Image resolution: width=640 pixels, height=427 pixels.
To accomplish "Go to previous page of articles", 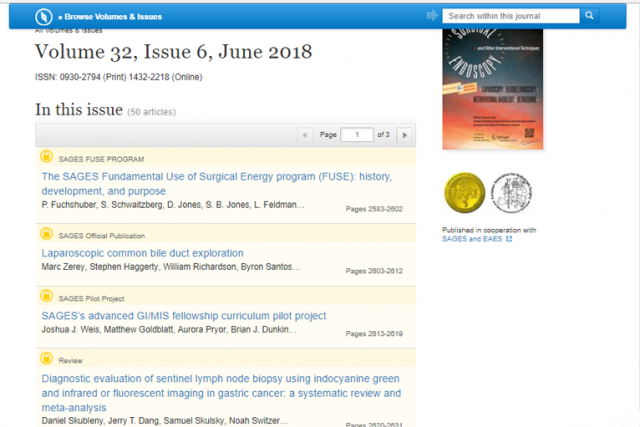I will tap(305, 134).
